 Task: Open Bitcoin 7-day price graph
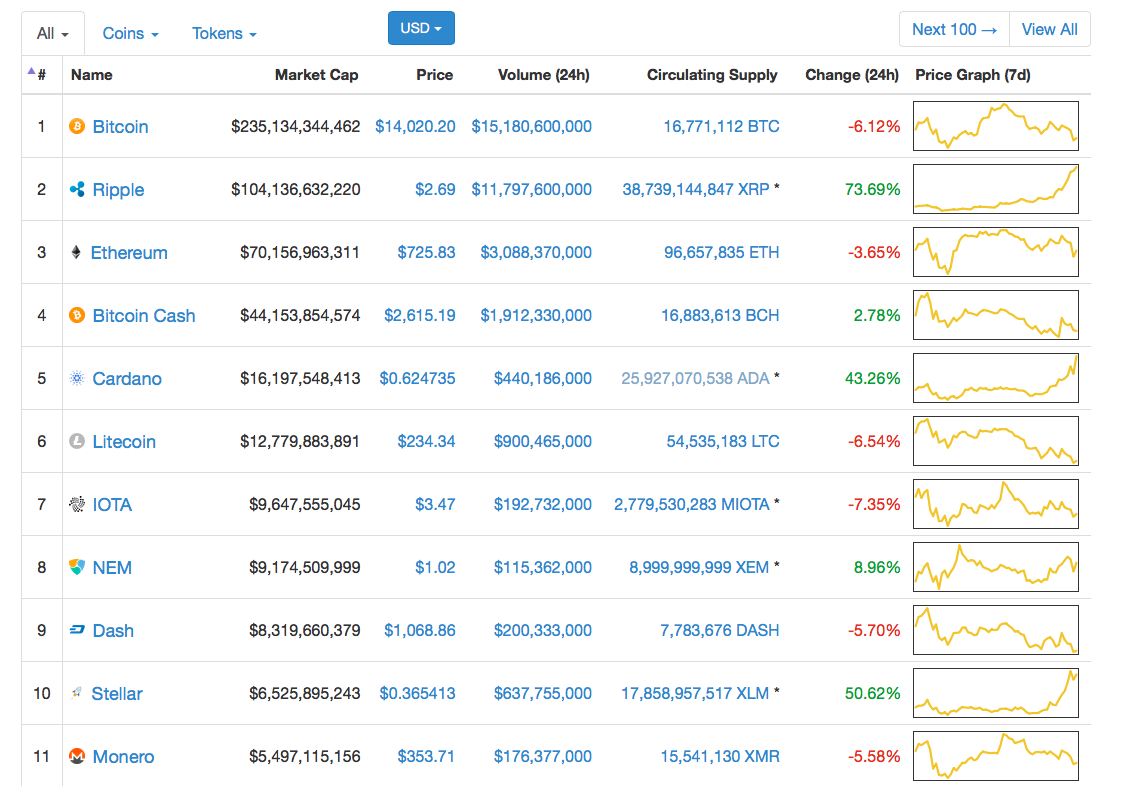(995, 126)
